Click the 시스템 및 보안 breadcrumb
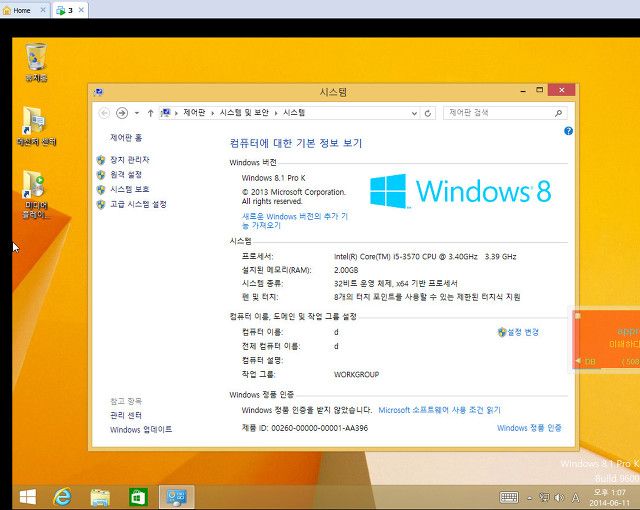 [244, 113]
